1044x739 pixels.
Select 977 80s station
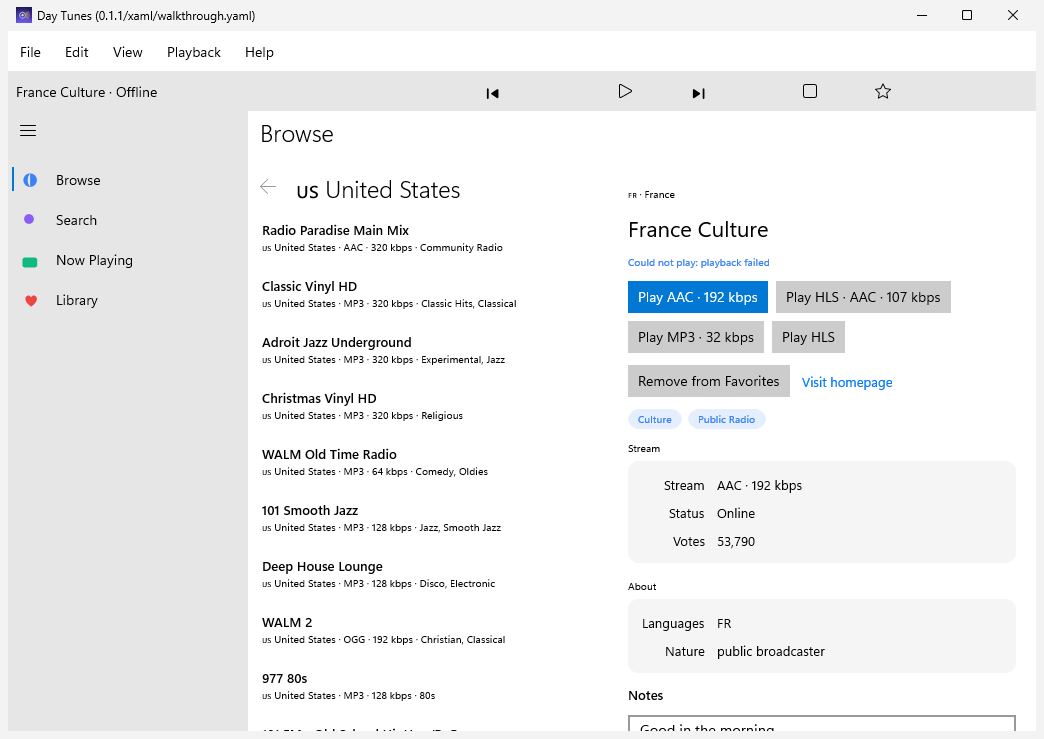coord(426,686)
